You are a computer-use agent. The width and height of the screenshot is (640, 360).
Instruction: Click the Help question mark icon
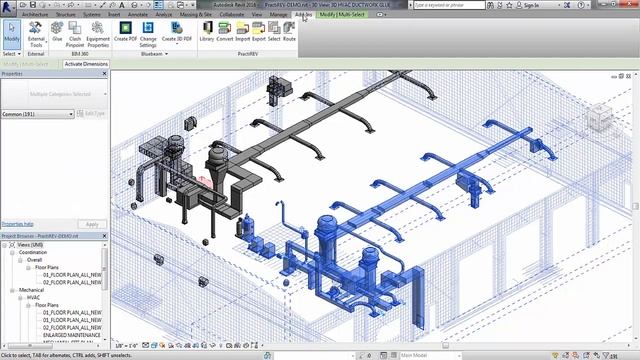coord(581,5)
